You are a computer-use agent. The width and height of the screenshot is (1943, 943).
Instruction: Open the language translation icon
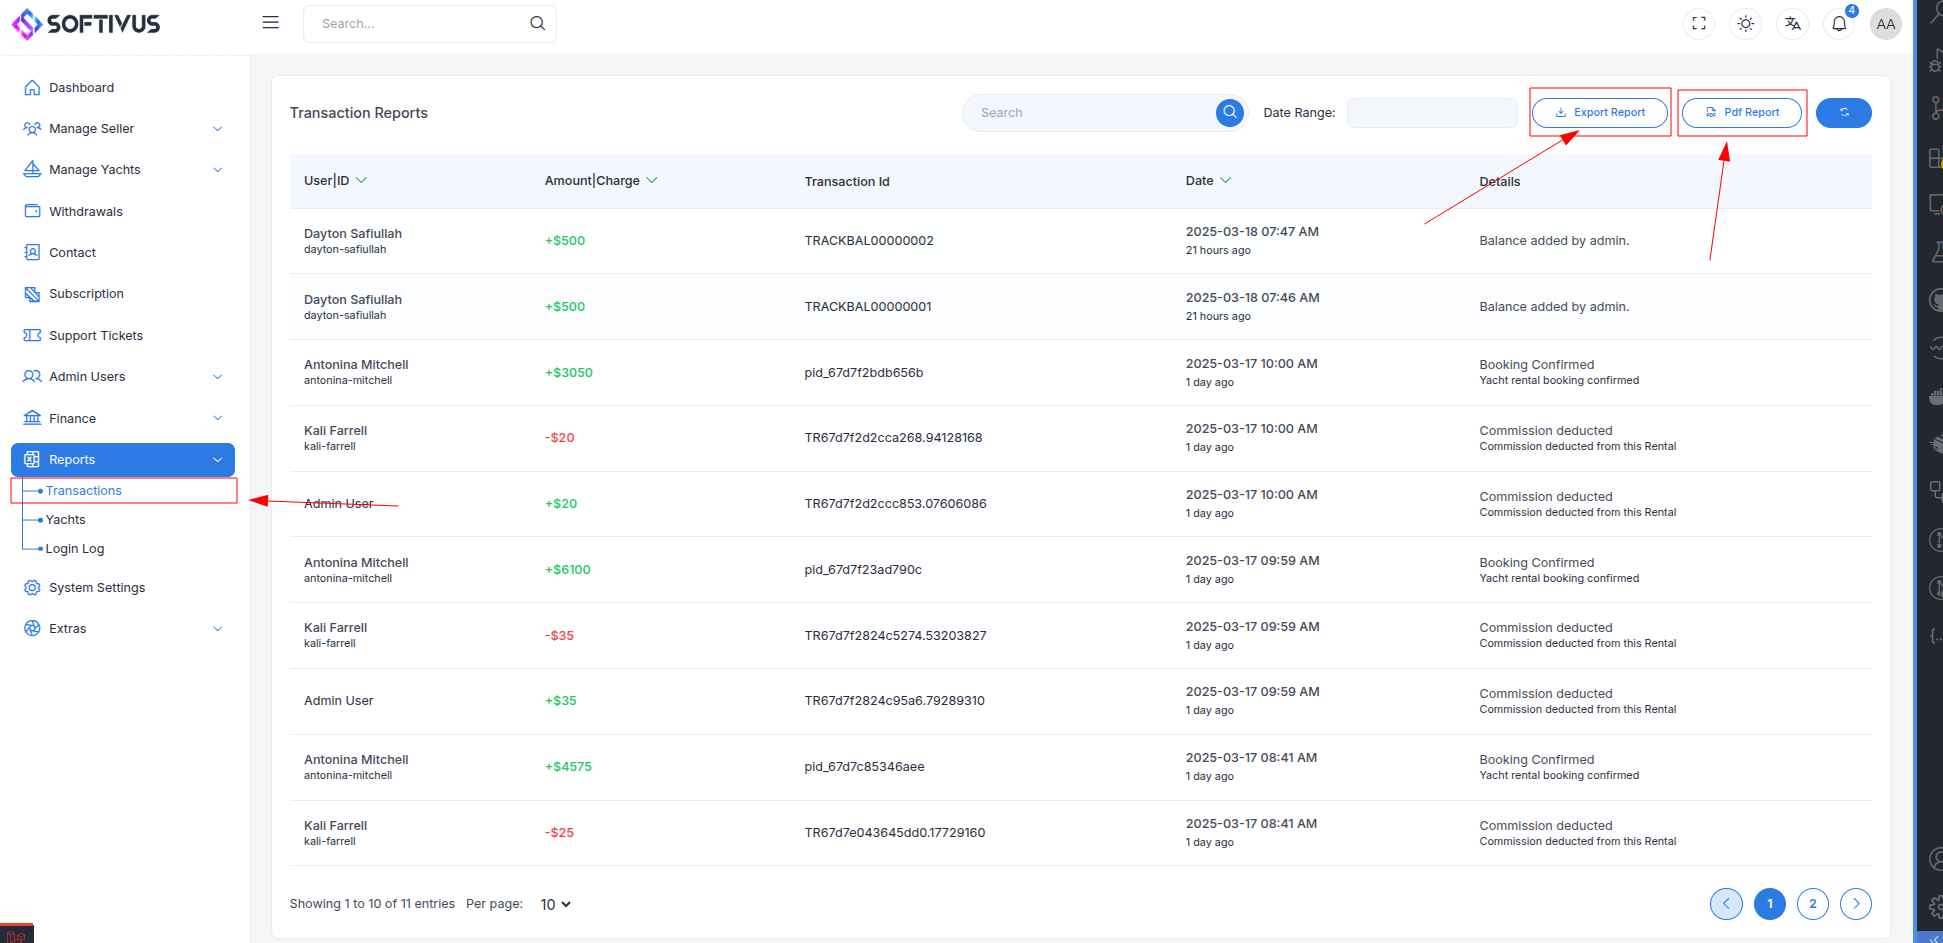tap(1792, 23)
